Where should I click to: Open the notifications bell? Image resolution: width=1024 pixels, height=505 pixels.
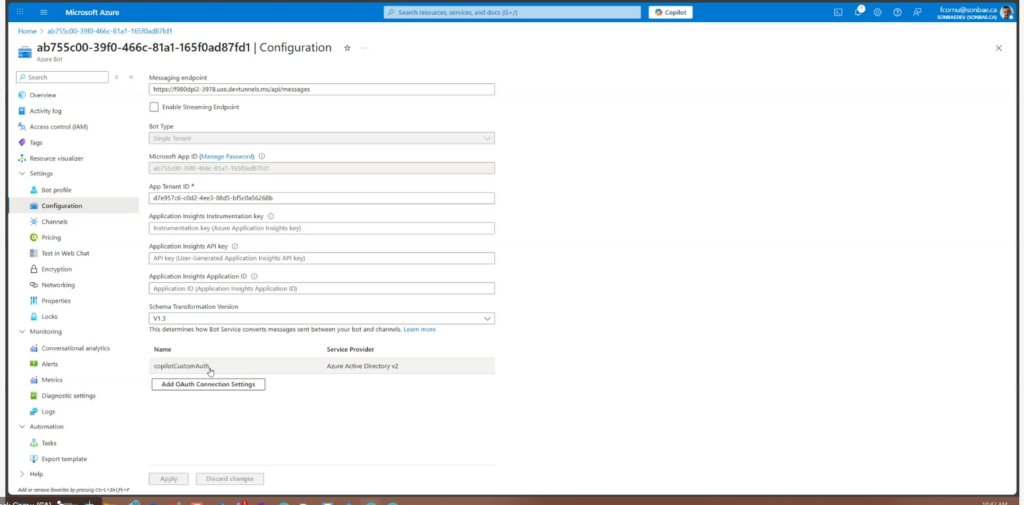click(x=858, y=12)
